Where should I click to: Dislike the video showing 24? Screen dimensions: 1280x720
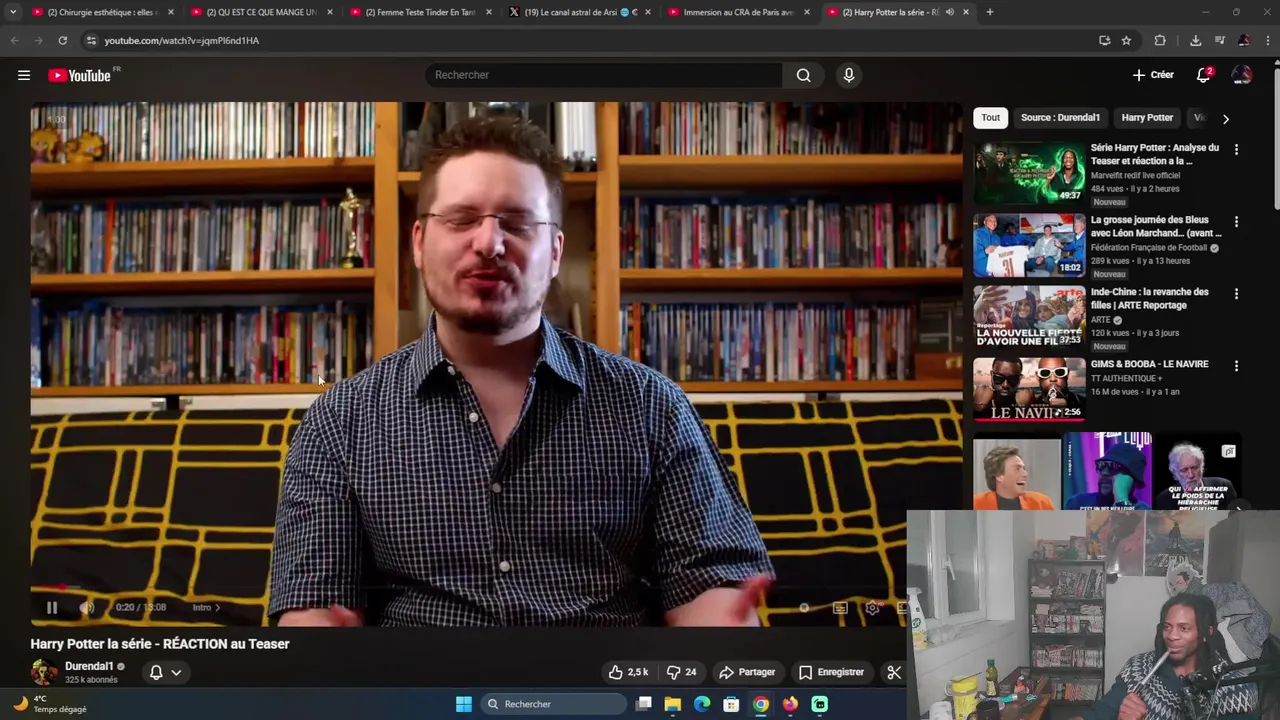click(x=682, y=672)
